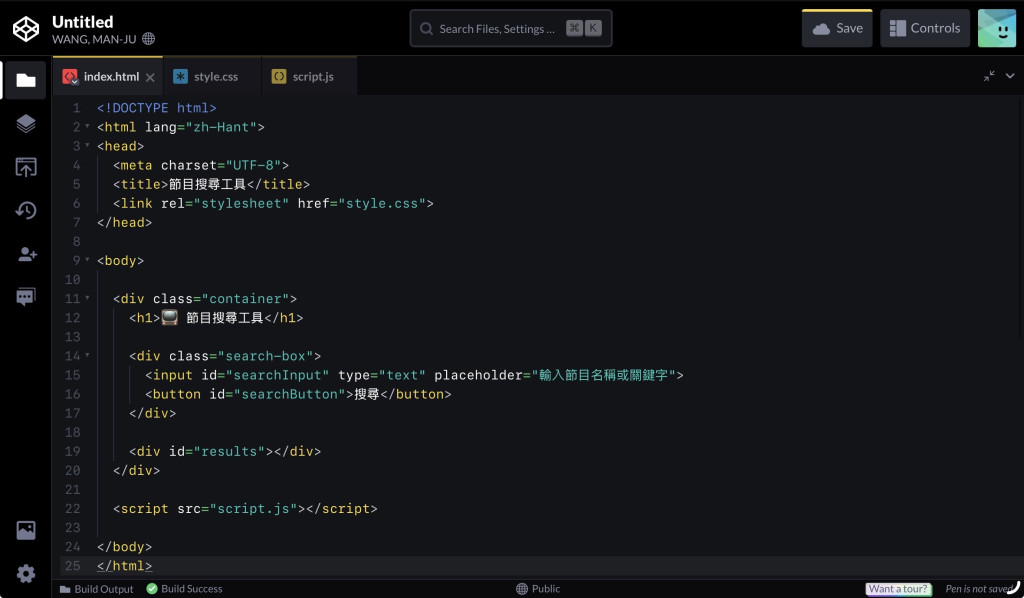
Task: Open the comments chat sidebar icon
Action: (x=25, y=297)
